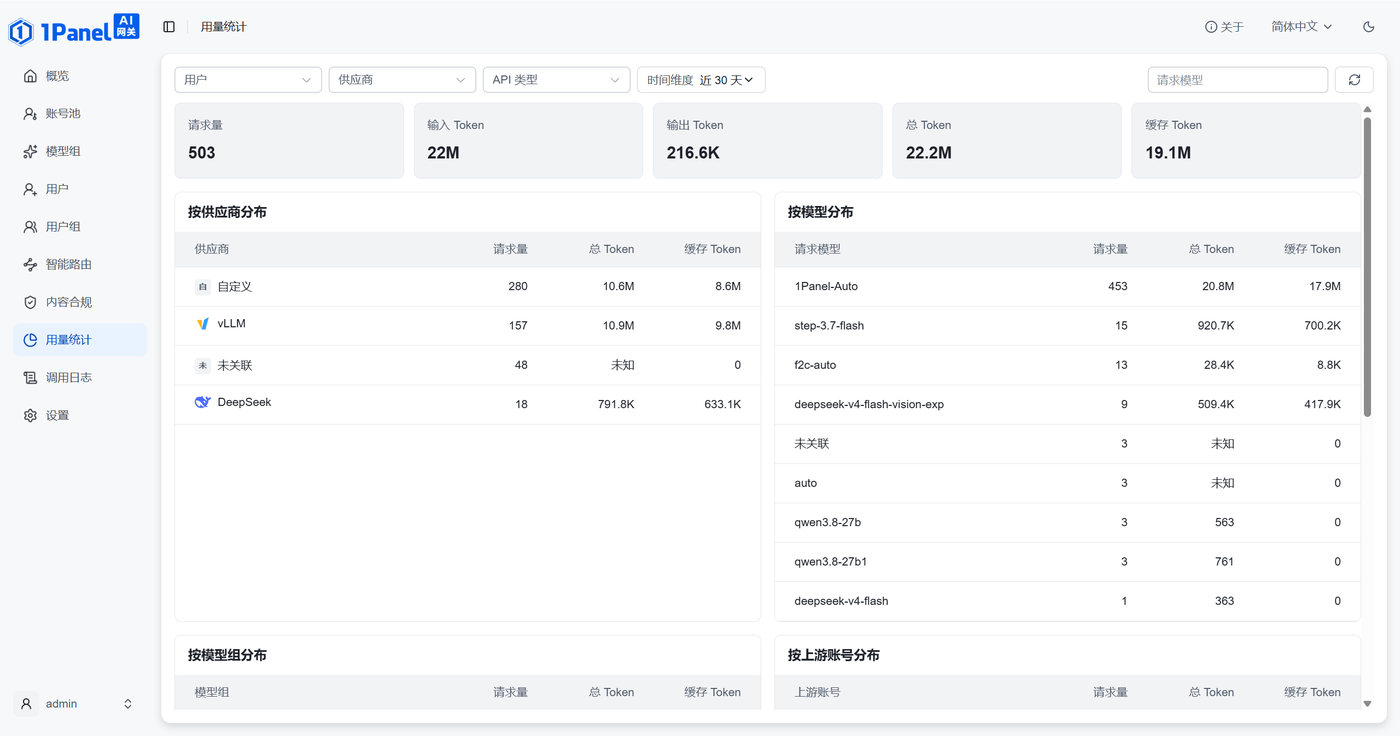Screen dimensions: 1400x736
Task: Click the 供应商 column header
Action: click(x=212, y=249)
